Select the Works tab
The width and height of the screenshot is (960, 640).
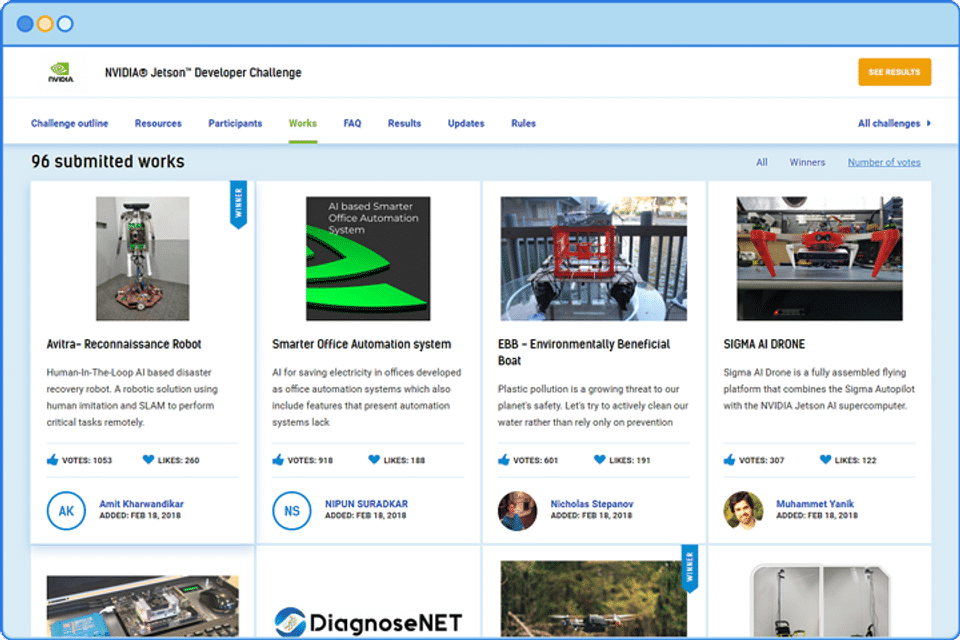[302, 123]
